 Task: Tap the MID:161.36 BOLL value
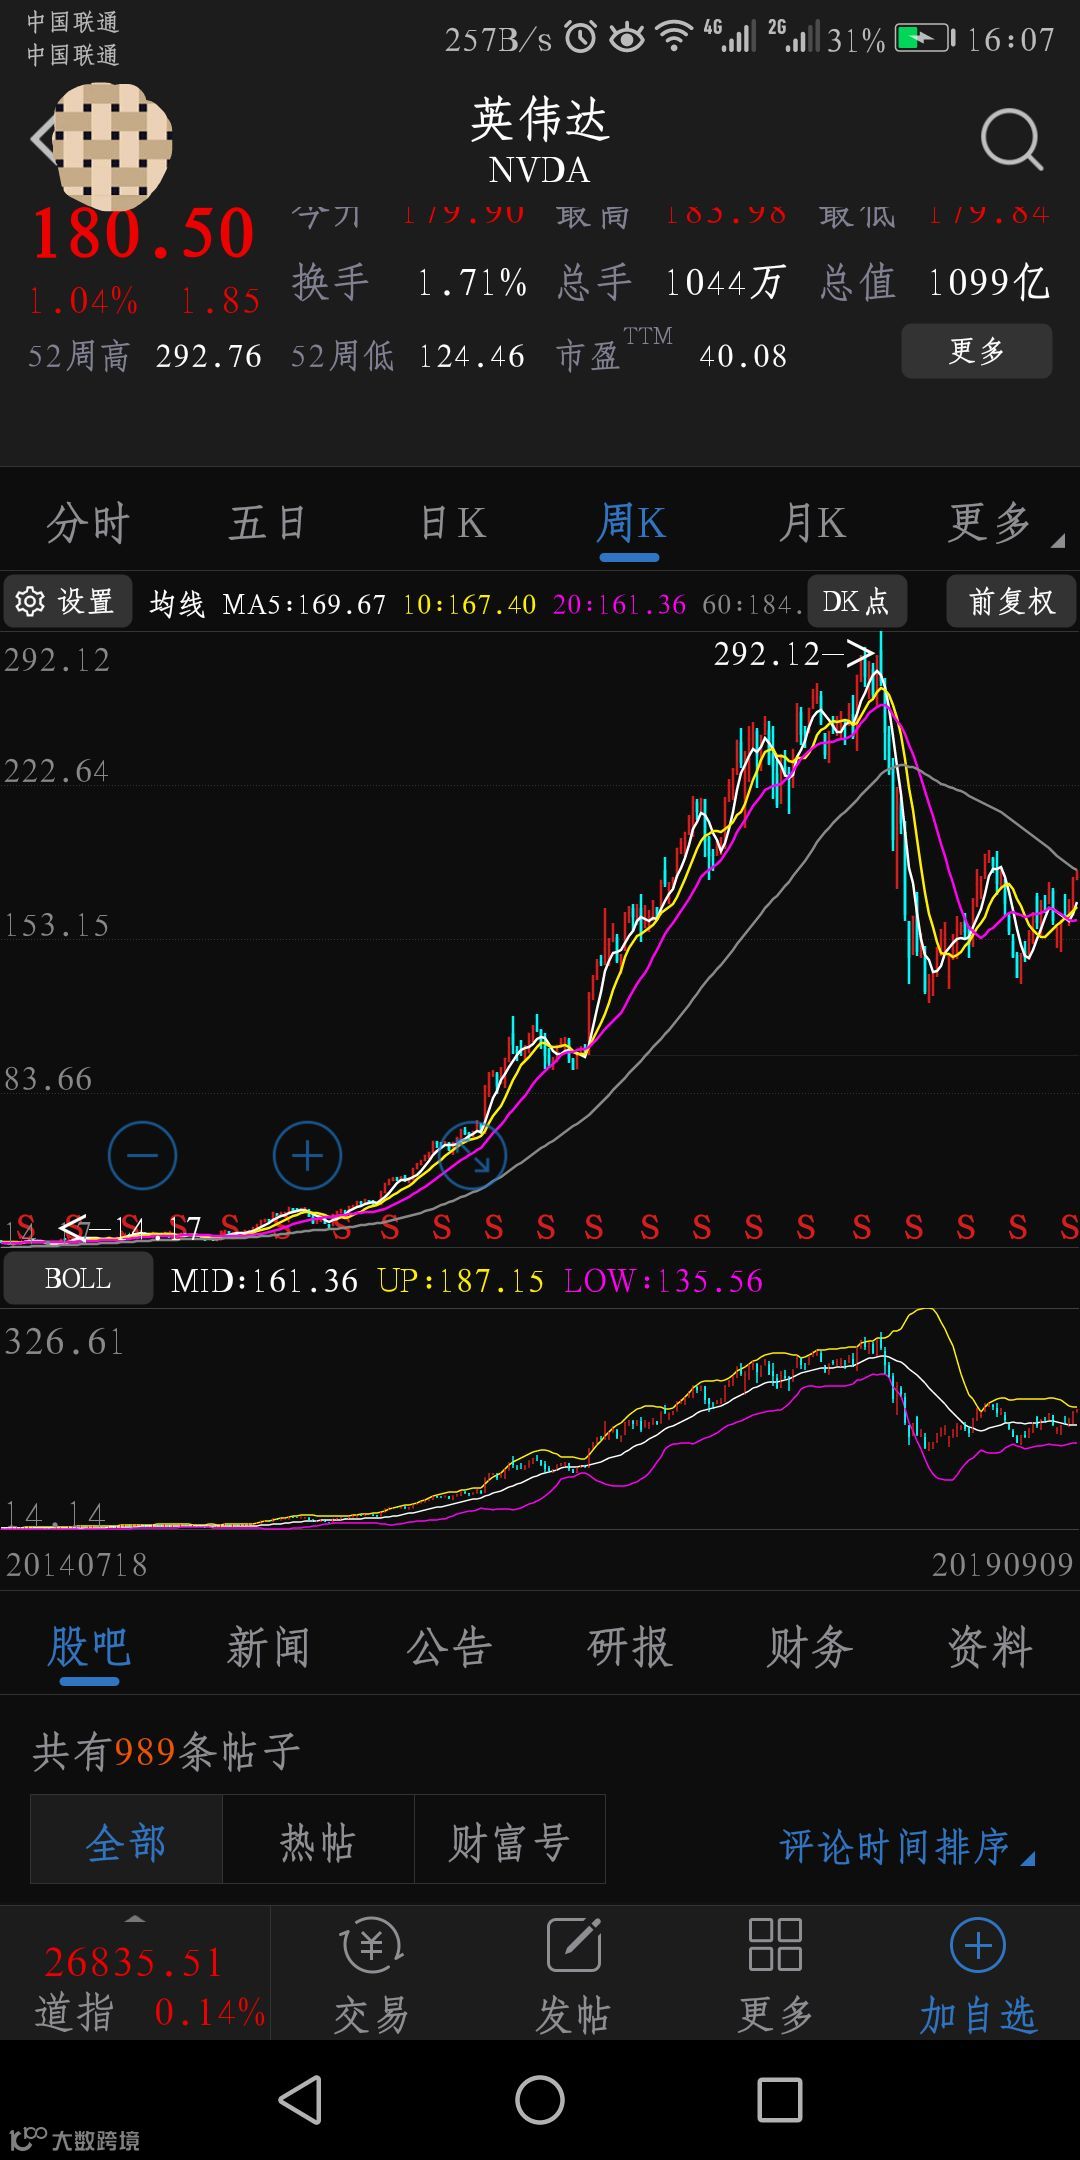264,1281
